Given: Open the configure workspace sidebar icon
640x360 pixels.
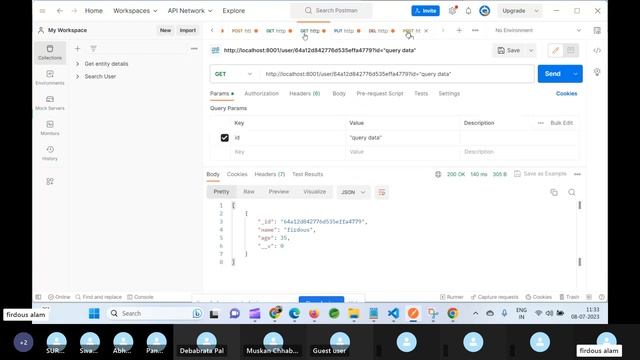Looking at the screenshot, I should pyautogui.click(x=50, y=182).
